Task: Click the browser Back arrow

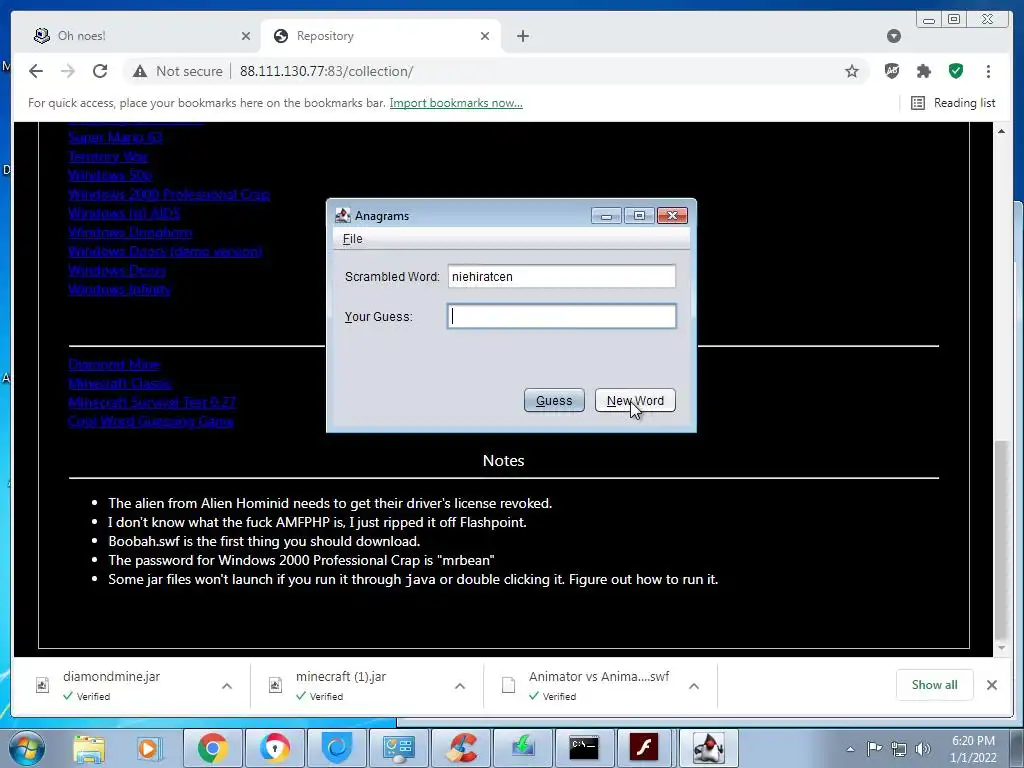Action: click(x=36, y=71)
